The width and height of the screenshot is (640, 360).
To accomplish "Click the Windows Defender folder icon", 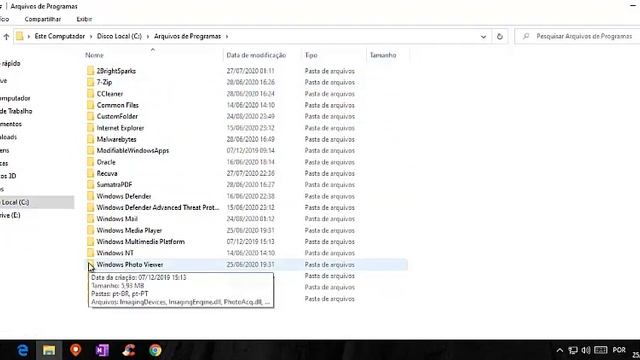I will (90, 196).
